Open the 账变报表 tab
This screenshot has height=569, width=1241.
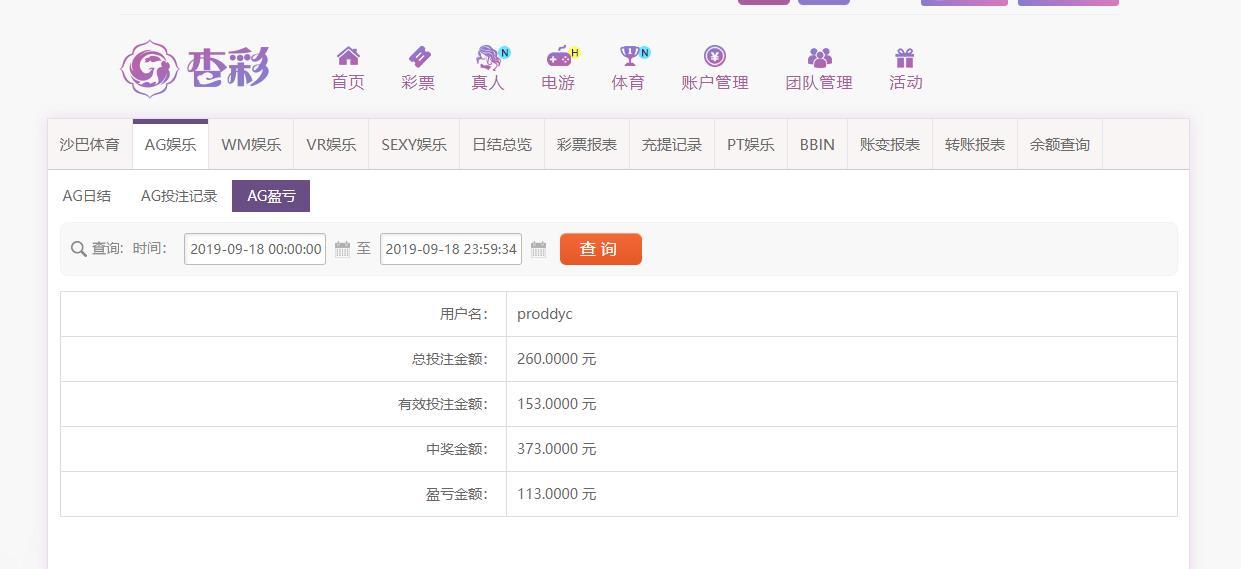tap(890, 145)
